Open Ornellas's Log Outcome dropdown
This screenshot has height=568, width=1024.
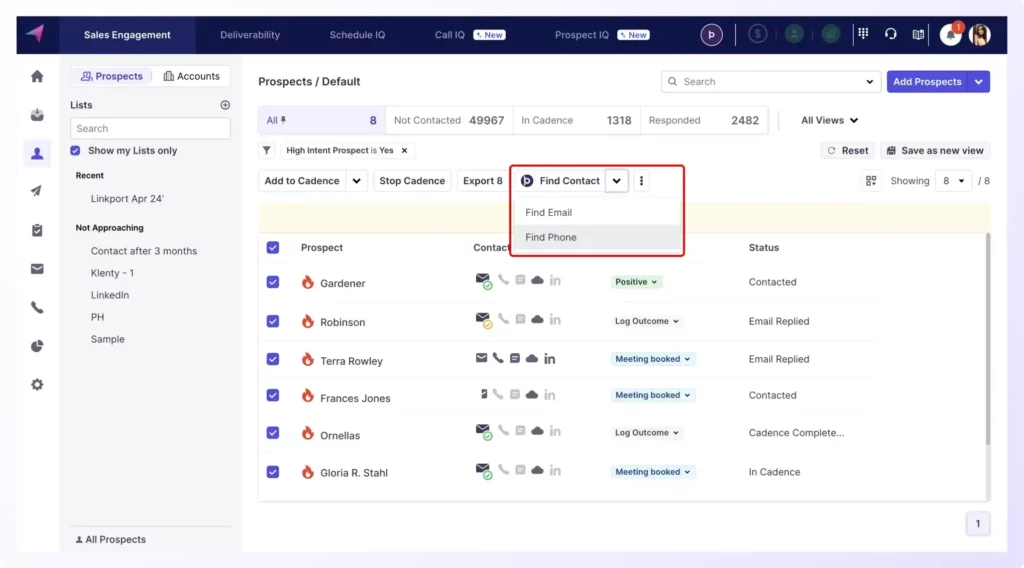tap(647, 433)
